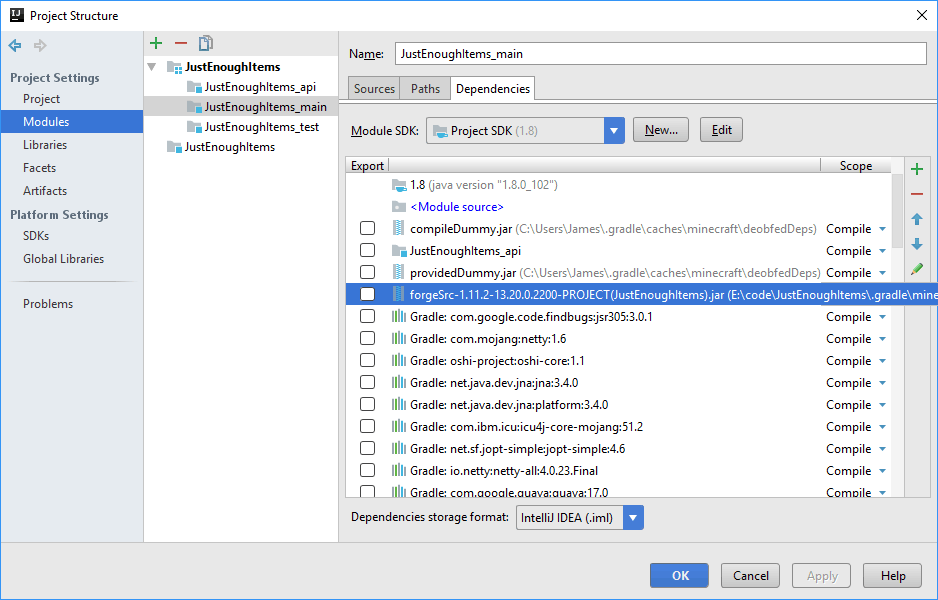Edit dependency with pencil icon
The height and width of the screenshot is (600, 938).
pyautogui.click(x=916, y=269)
